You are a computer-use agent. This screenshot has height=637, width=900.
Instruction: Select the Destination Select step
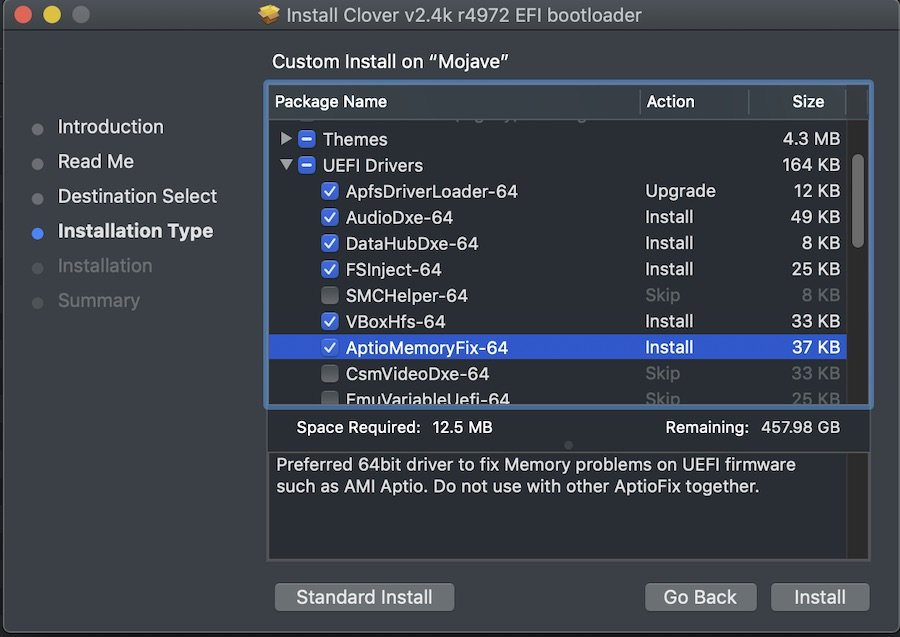137,196
